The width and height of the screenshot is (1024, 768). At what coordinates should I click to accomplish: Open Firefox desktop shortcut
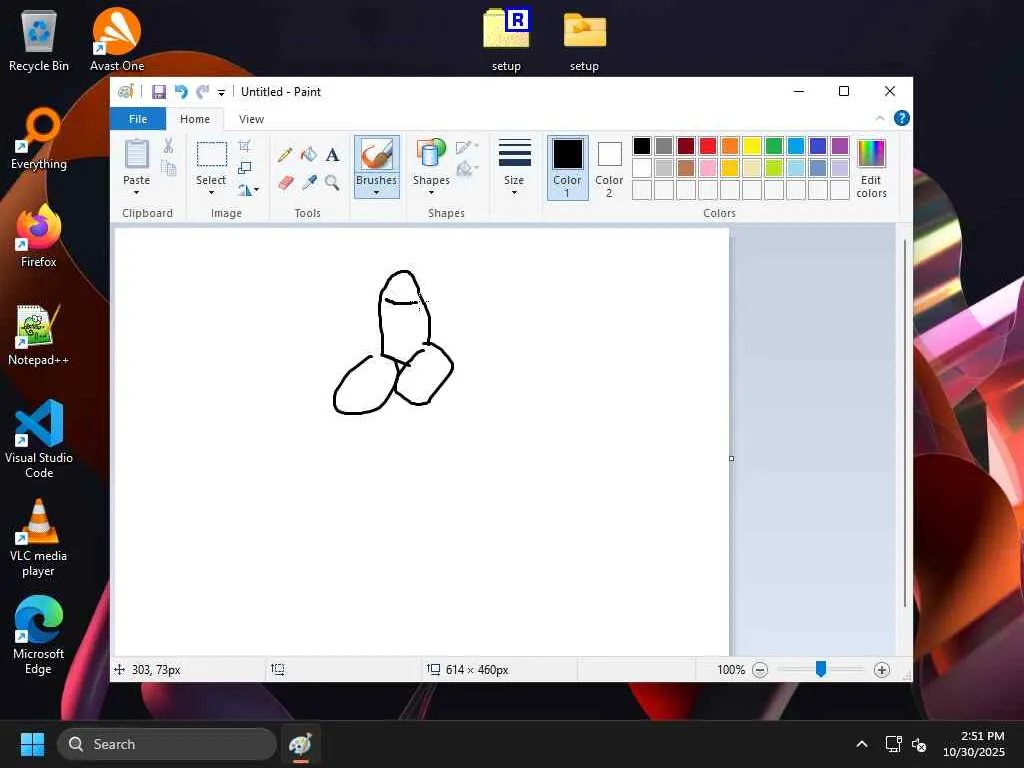[39, 236]
